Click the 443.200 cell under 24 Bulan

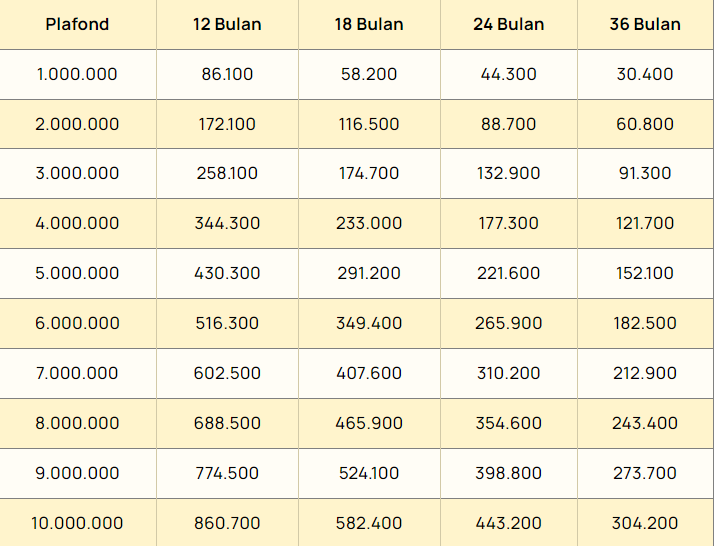(x=508, y=523)
